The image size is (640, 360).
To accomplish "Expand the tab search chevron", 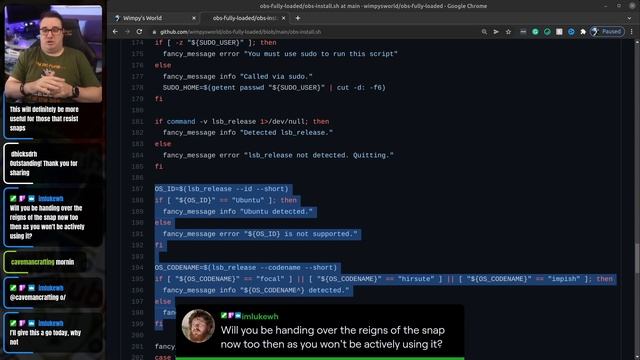I will click(629, 18).
